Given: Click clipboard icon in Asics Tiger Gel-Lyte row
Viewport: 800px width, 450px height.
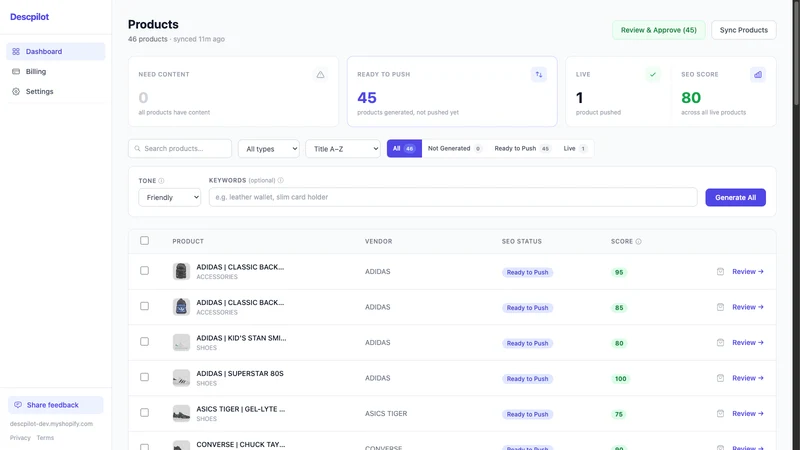Looking at the screenshot, I should 720,413.
